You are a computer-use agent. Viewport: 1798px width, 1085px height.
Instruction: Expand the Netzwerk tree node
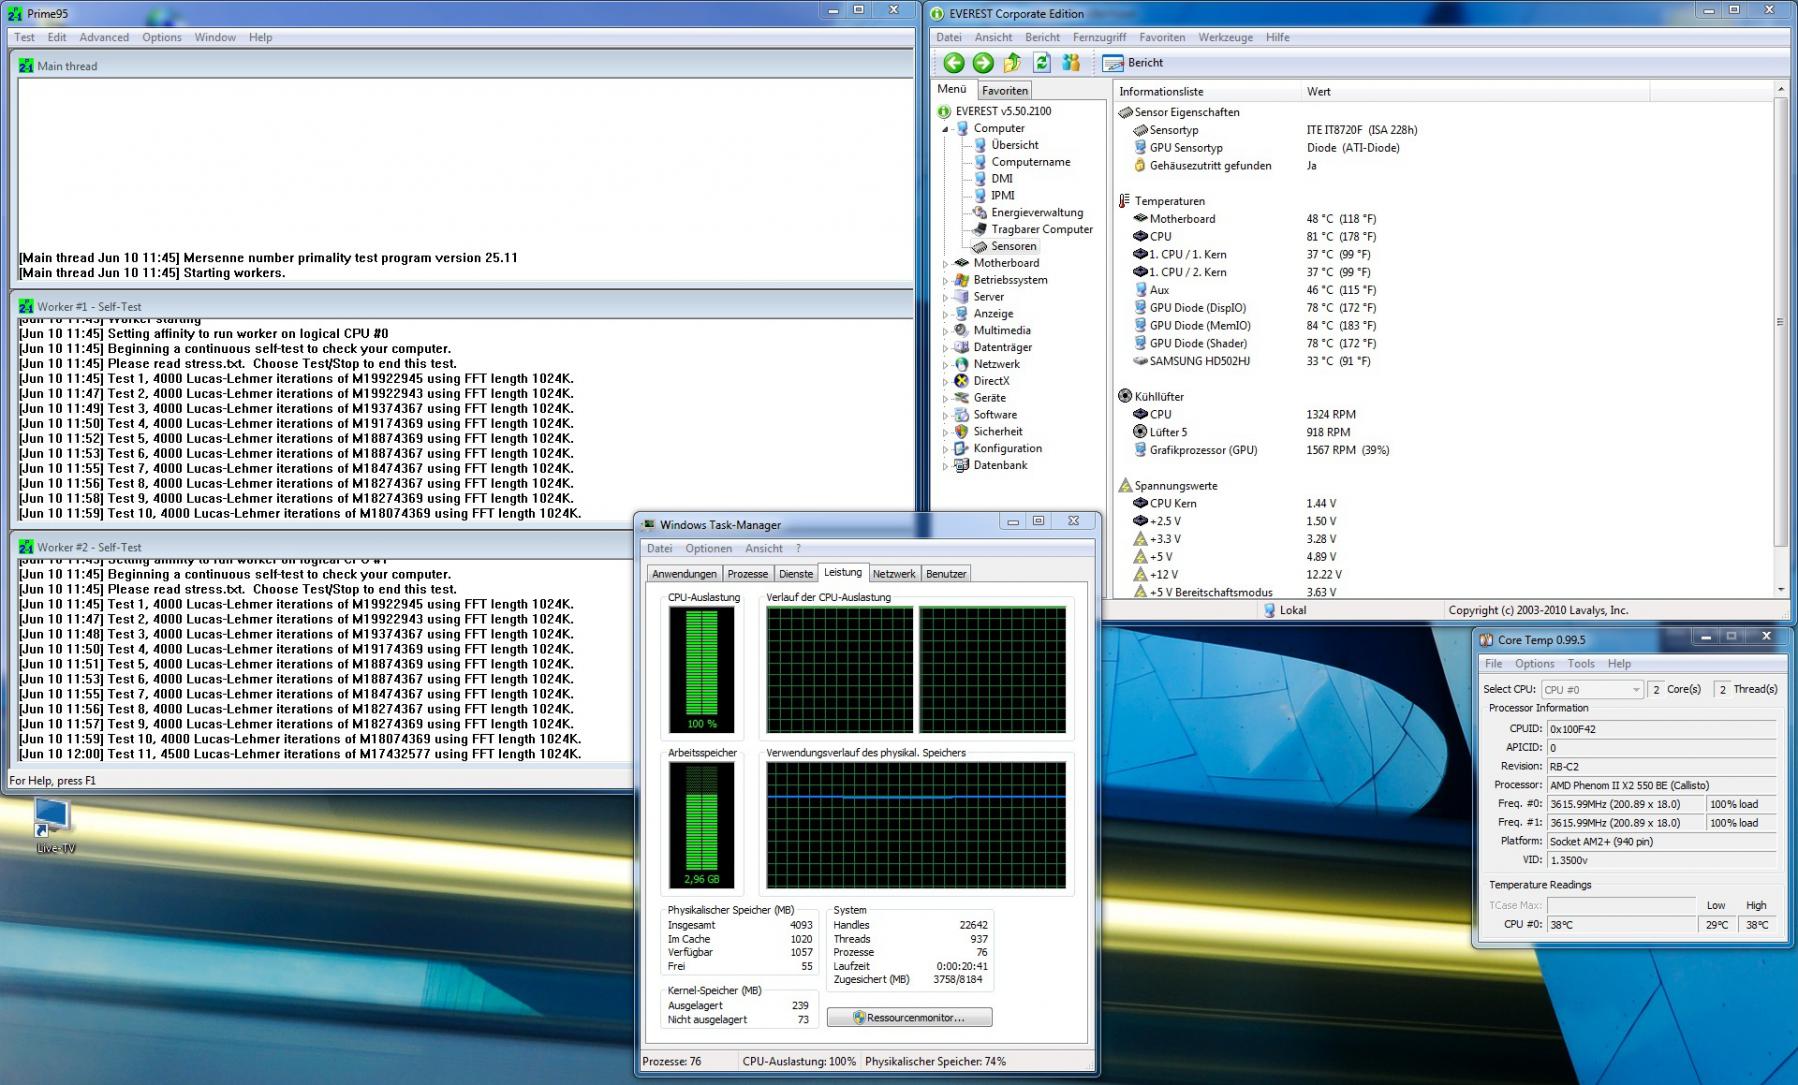click(945, 365)
